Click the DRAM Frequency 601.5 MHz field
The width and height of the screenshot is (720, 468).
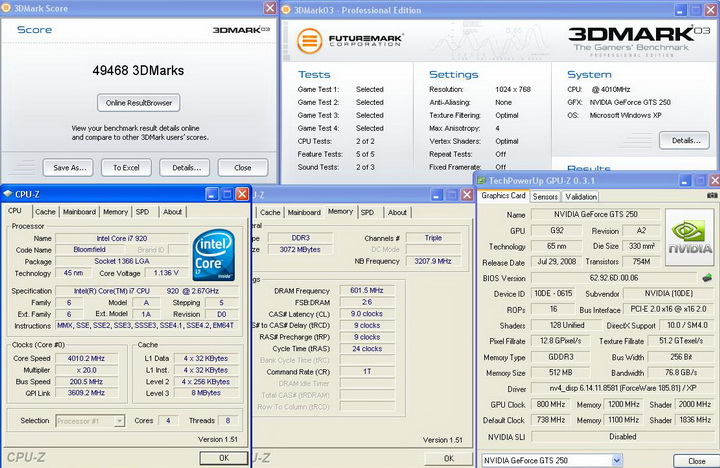pos(366,290)
